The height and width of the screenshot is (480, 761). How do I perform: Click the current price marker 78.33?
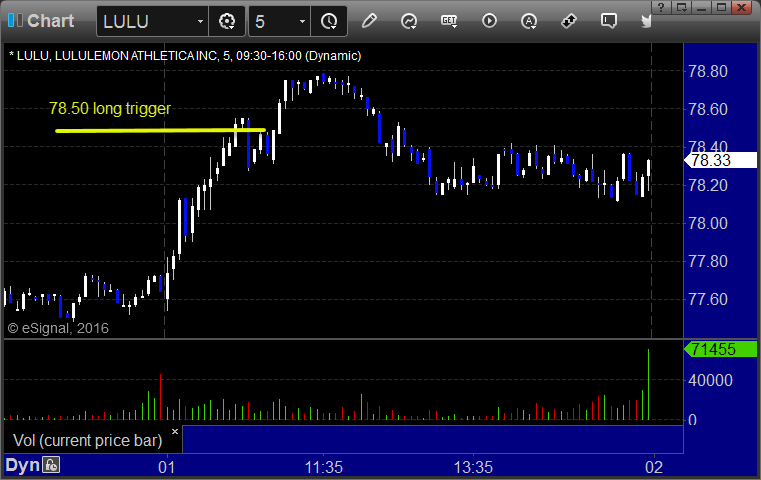[x=721, y=160]
